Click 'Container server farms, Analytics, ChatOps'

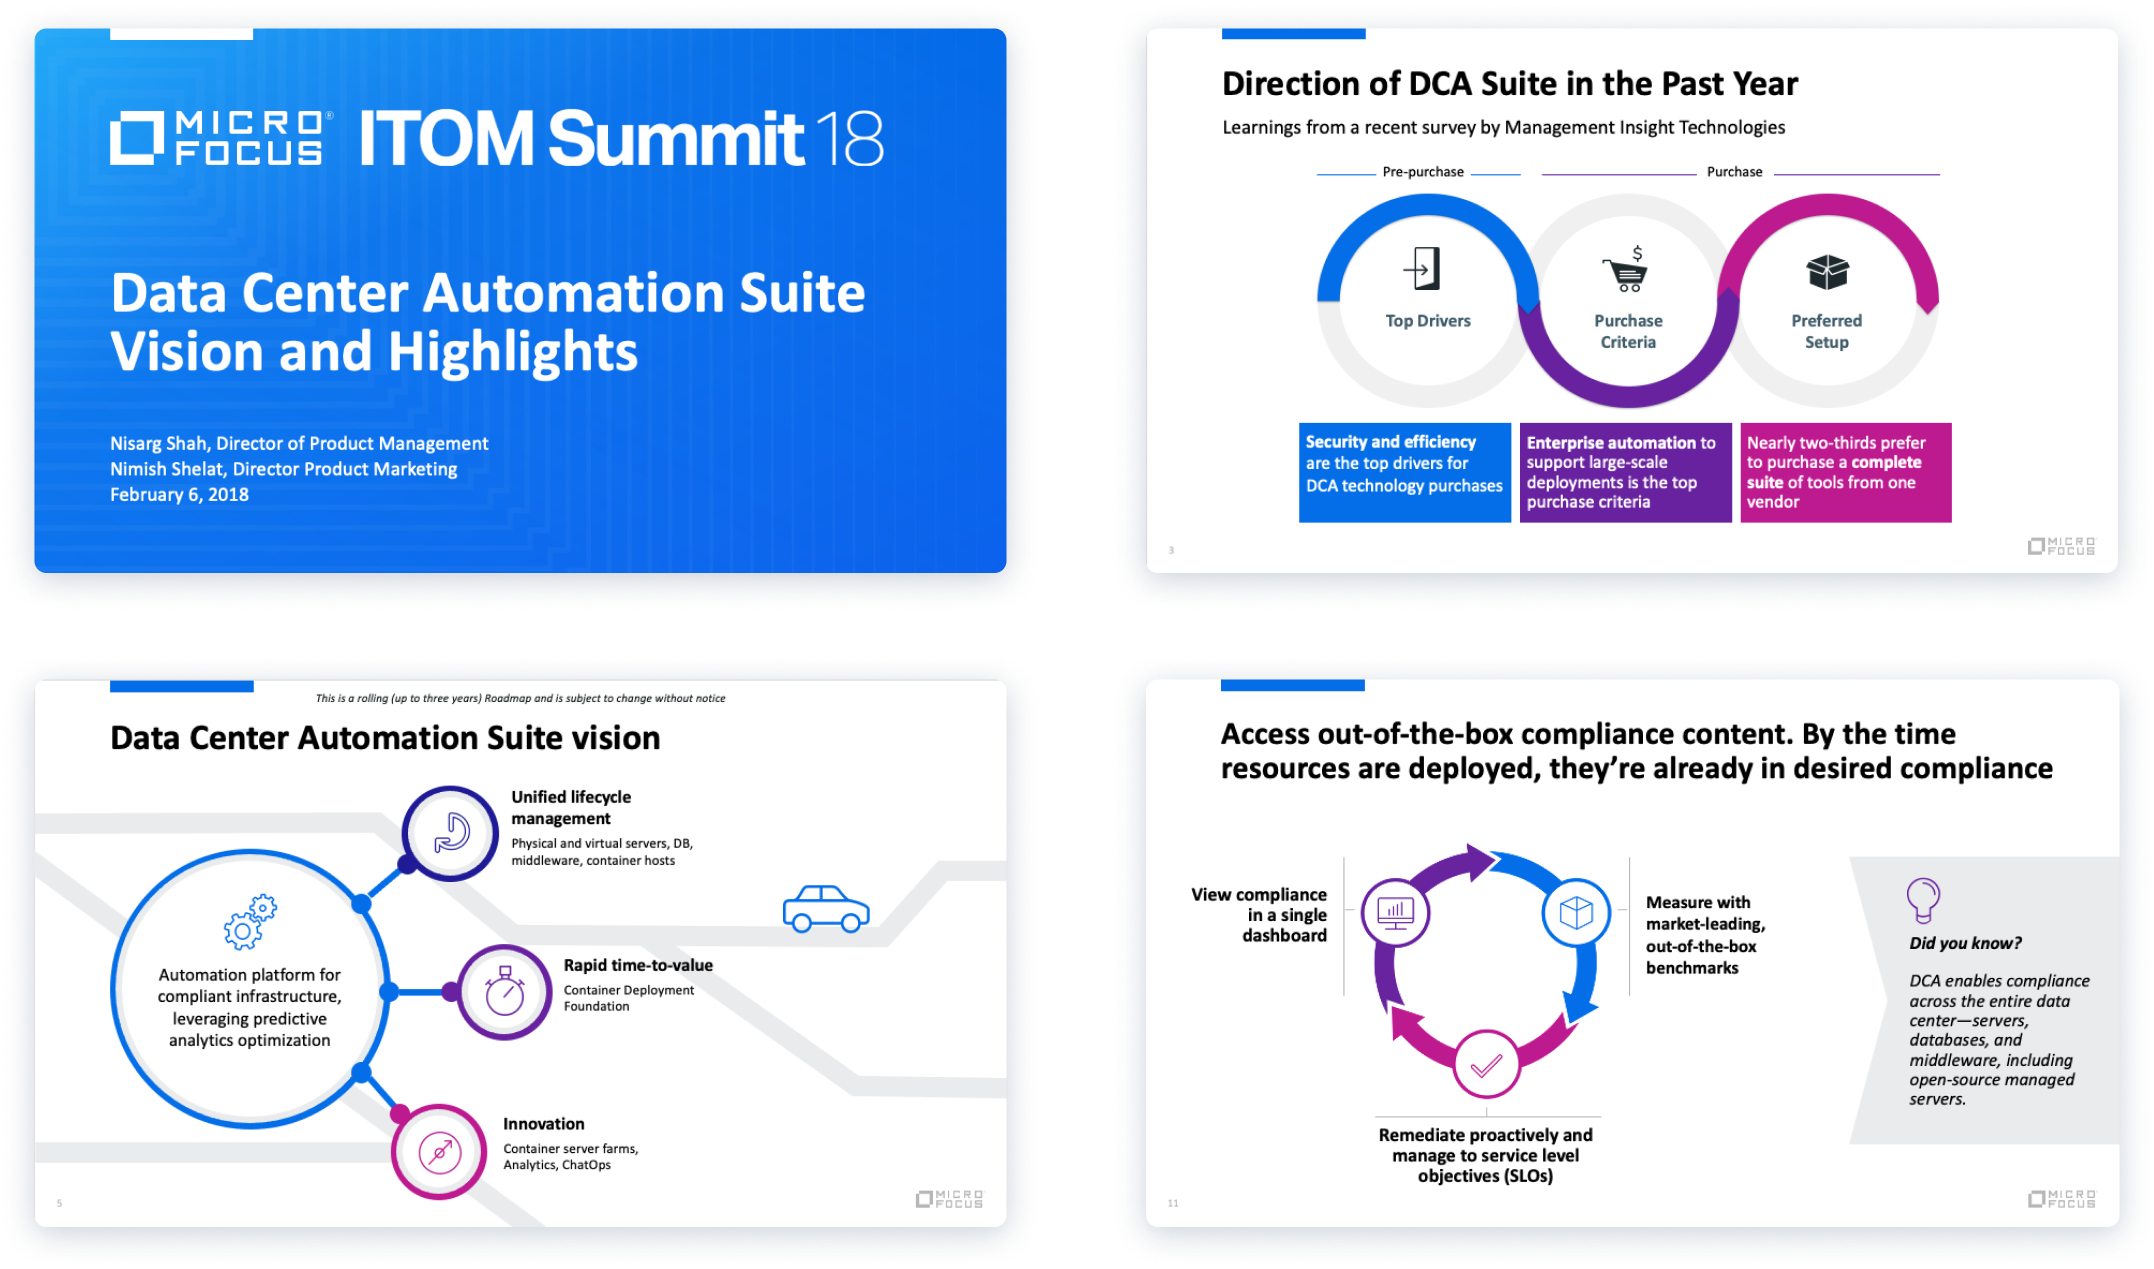pos(570,1157)
